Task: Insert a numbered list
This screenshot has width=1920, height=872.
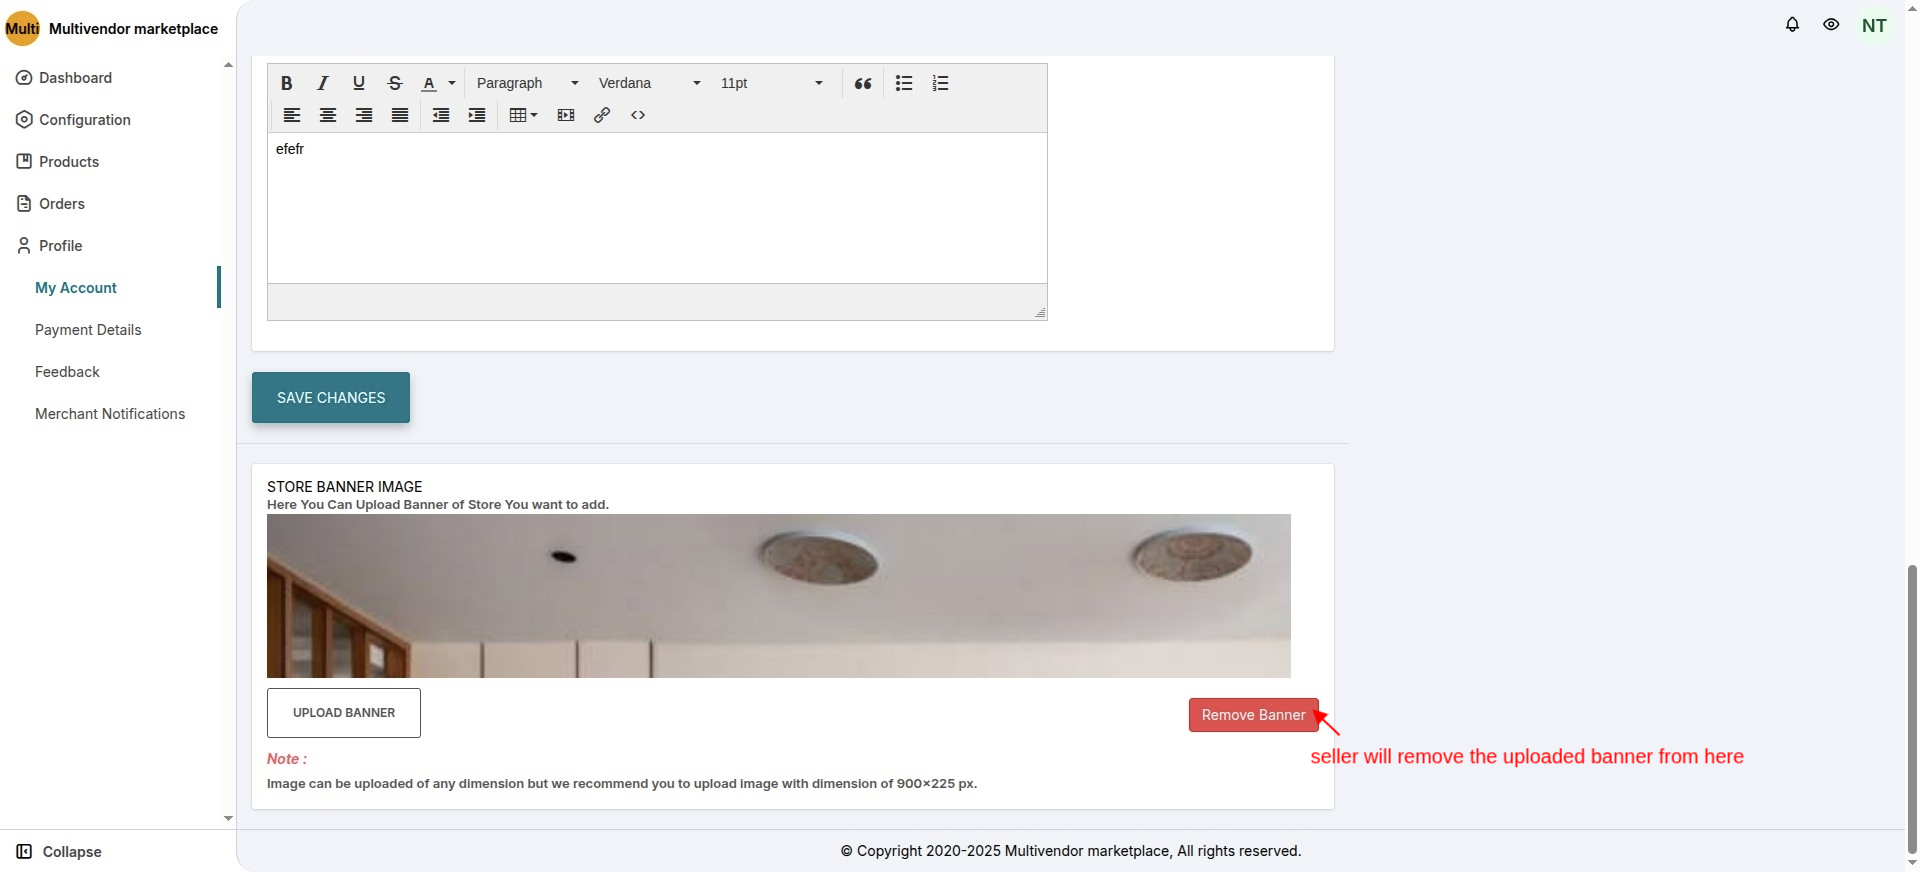Action: (940, 83)
